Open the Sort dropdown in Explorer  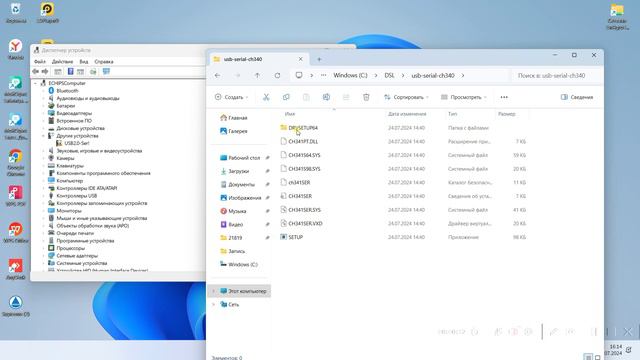(406, 97)
